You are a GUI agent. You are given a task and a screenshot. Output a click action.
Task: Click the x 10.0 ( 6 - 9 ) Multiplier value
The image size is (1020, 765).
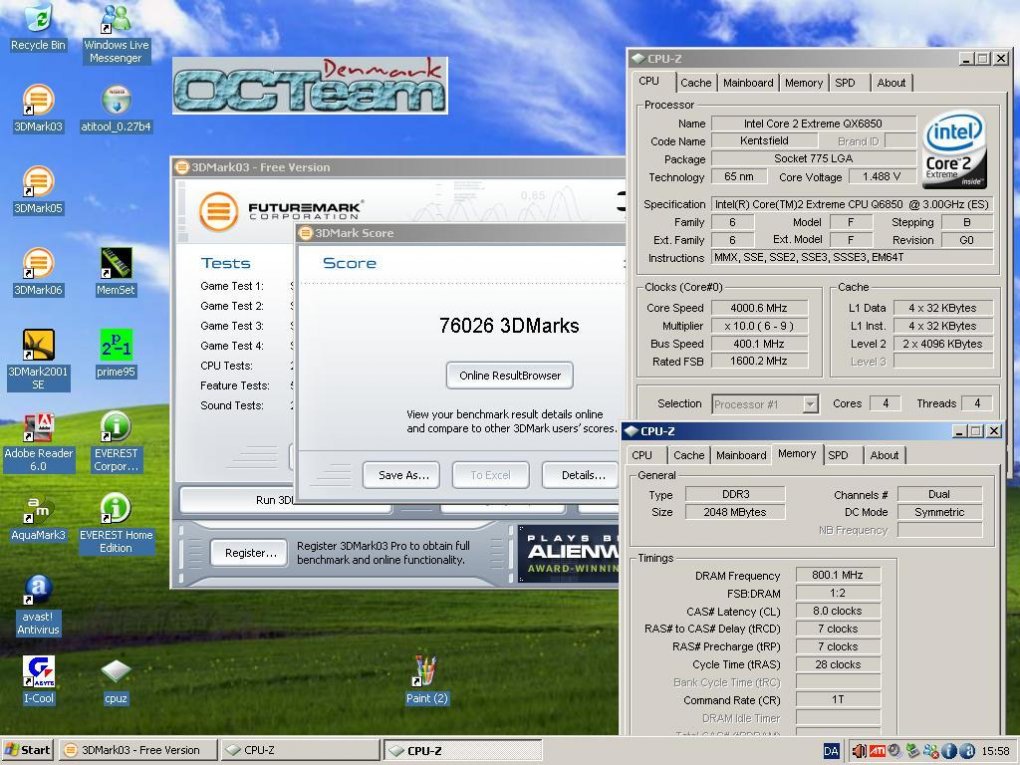point(759,326)
